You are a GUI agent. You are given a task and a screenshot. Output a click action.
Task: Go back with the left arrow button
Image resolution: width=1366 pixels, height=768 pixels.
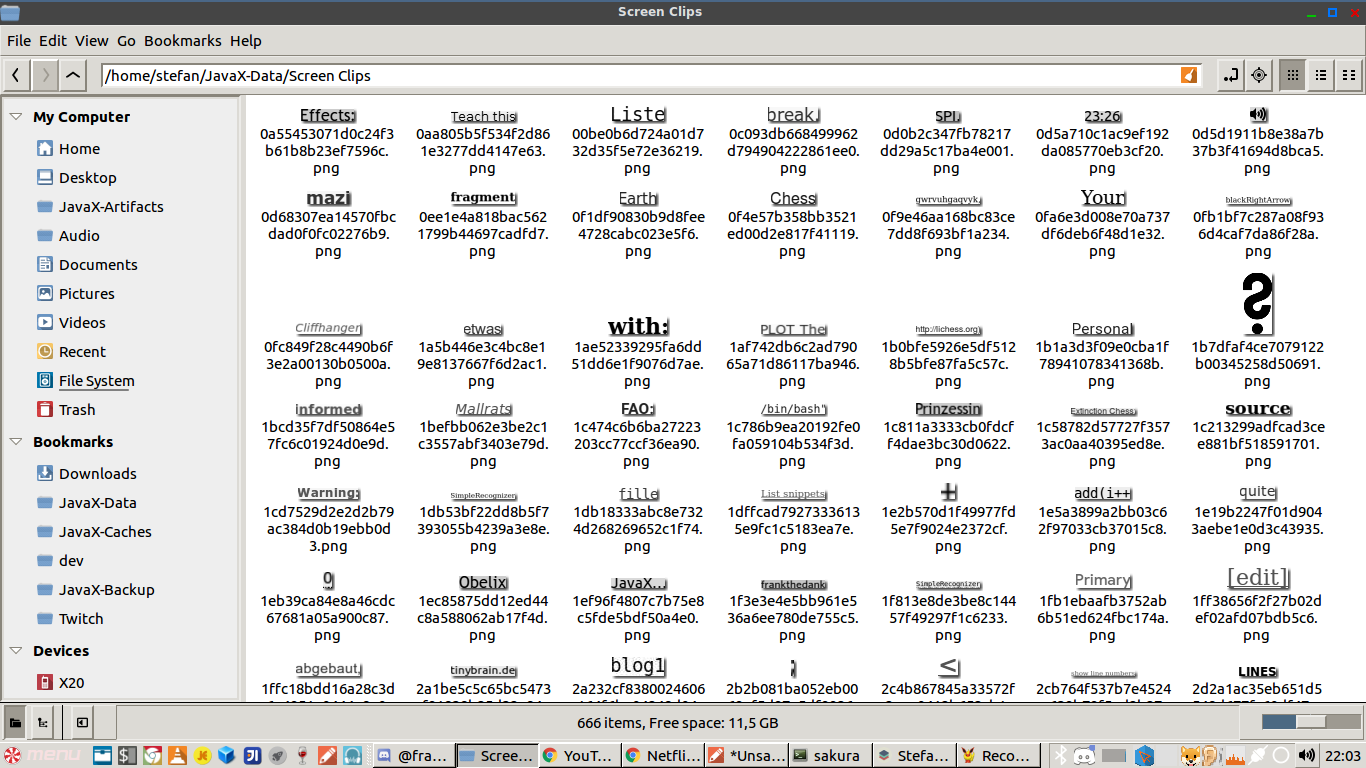coord(17,75)
